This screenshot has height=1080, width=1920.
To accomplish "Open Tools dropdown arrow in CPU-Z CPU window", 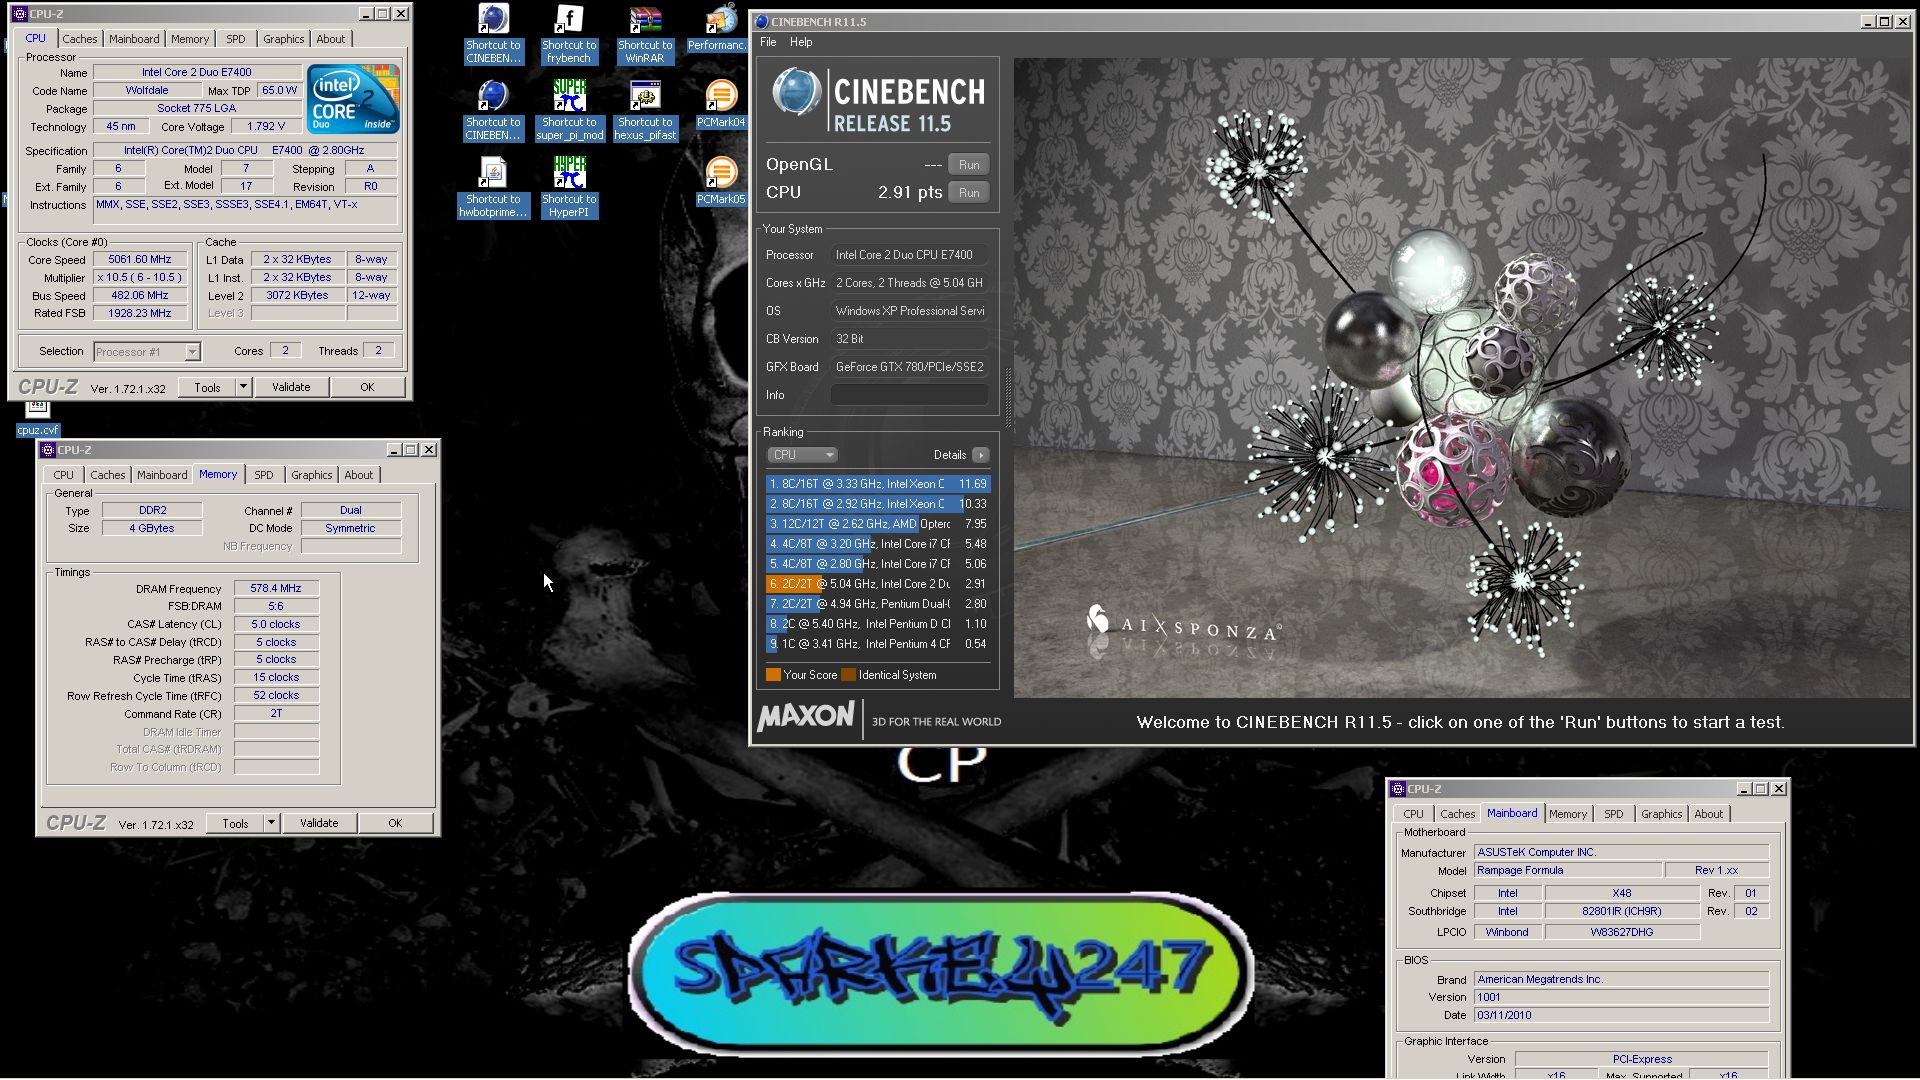I will (x=242, y=387).
